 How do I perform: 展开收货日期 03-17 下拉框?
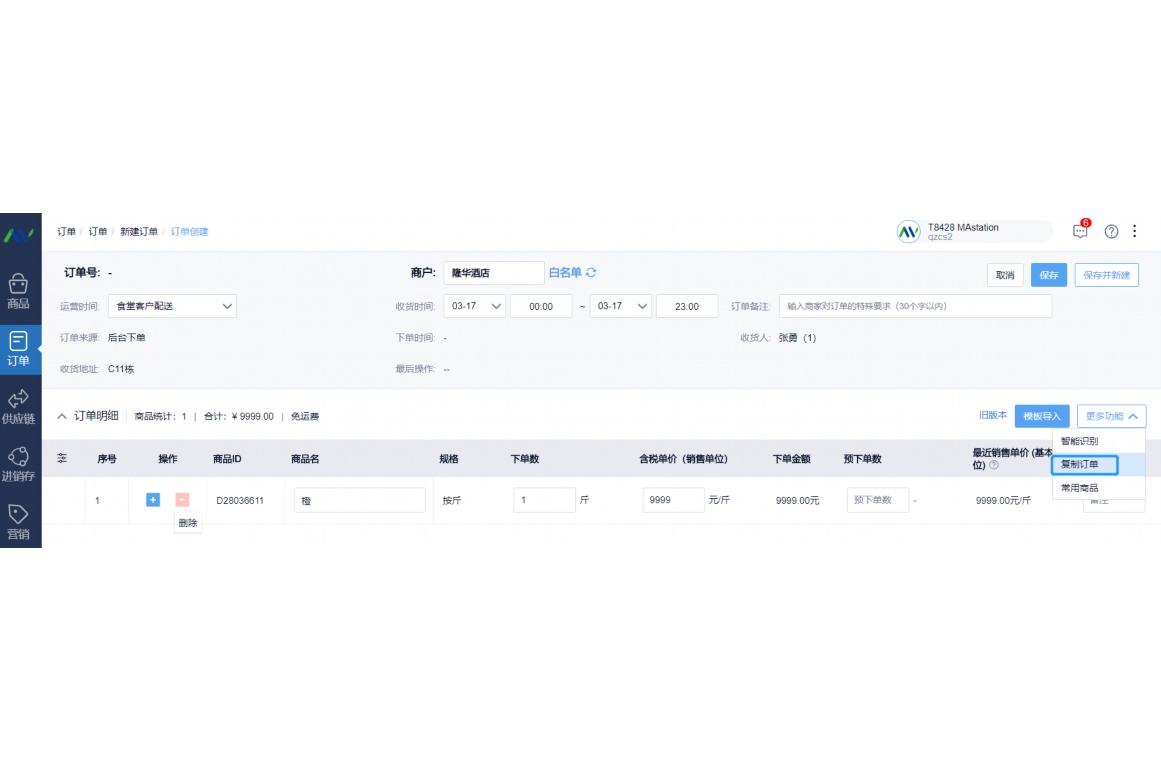[x=474, y=306]
